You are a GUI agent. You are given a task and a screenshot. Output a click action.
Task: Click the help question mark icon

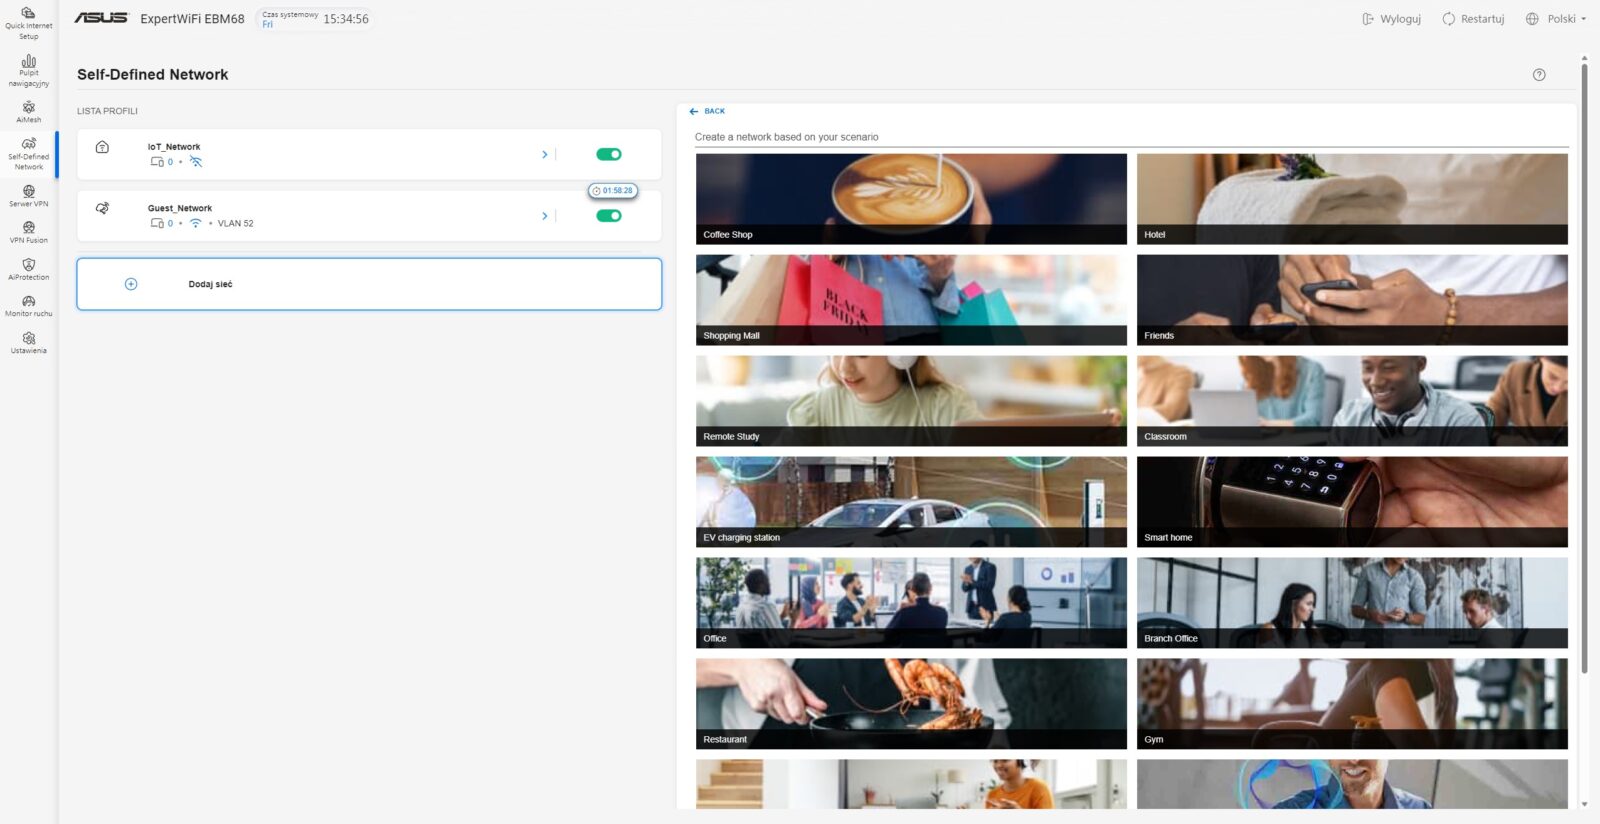tap(1539, 75)
